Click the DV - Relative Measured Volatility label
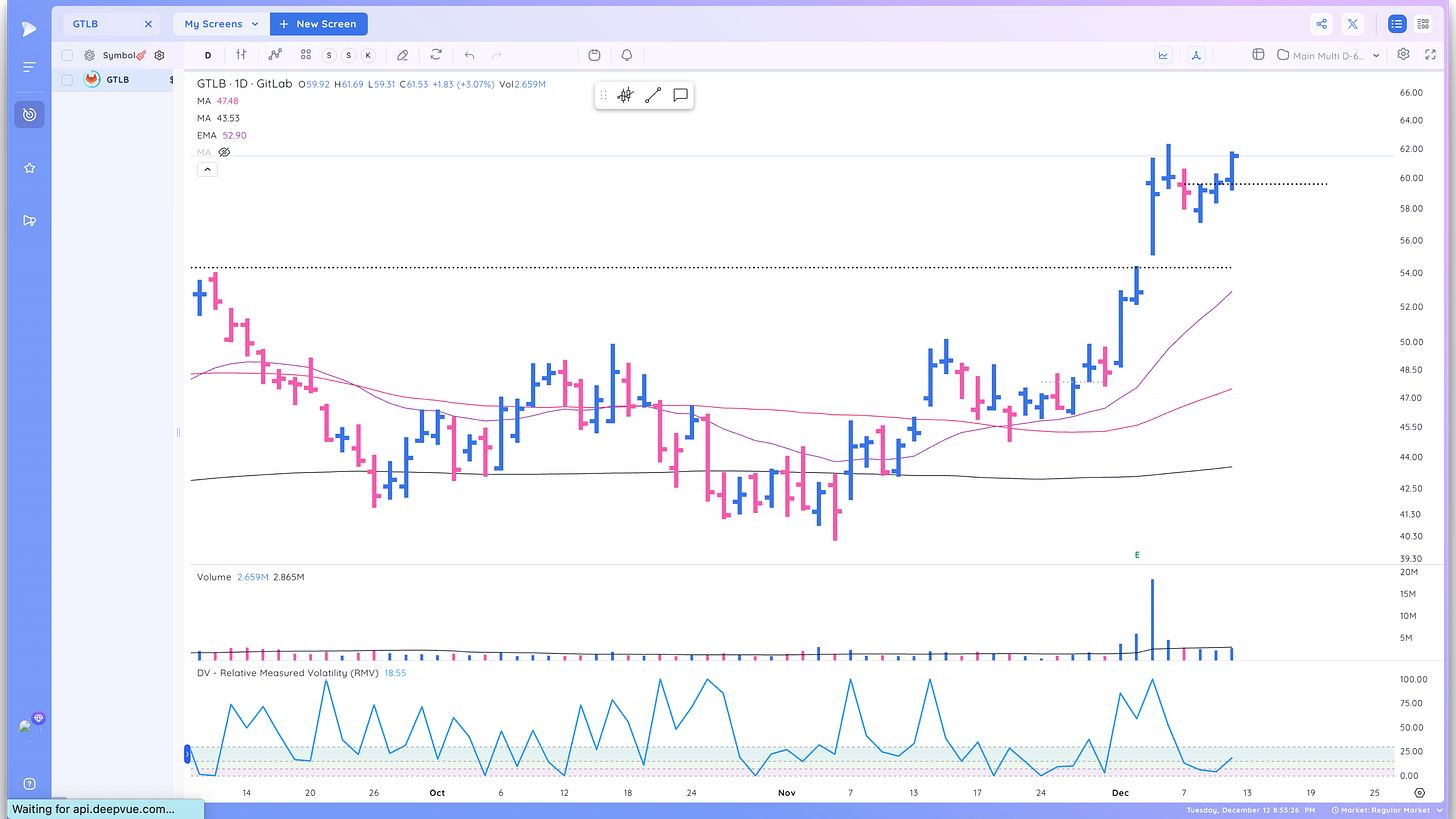Image resolution: width=1456 pixels, height=819 pixels. [287, 673]
